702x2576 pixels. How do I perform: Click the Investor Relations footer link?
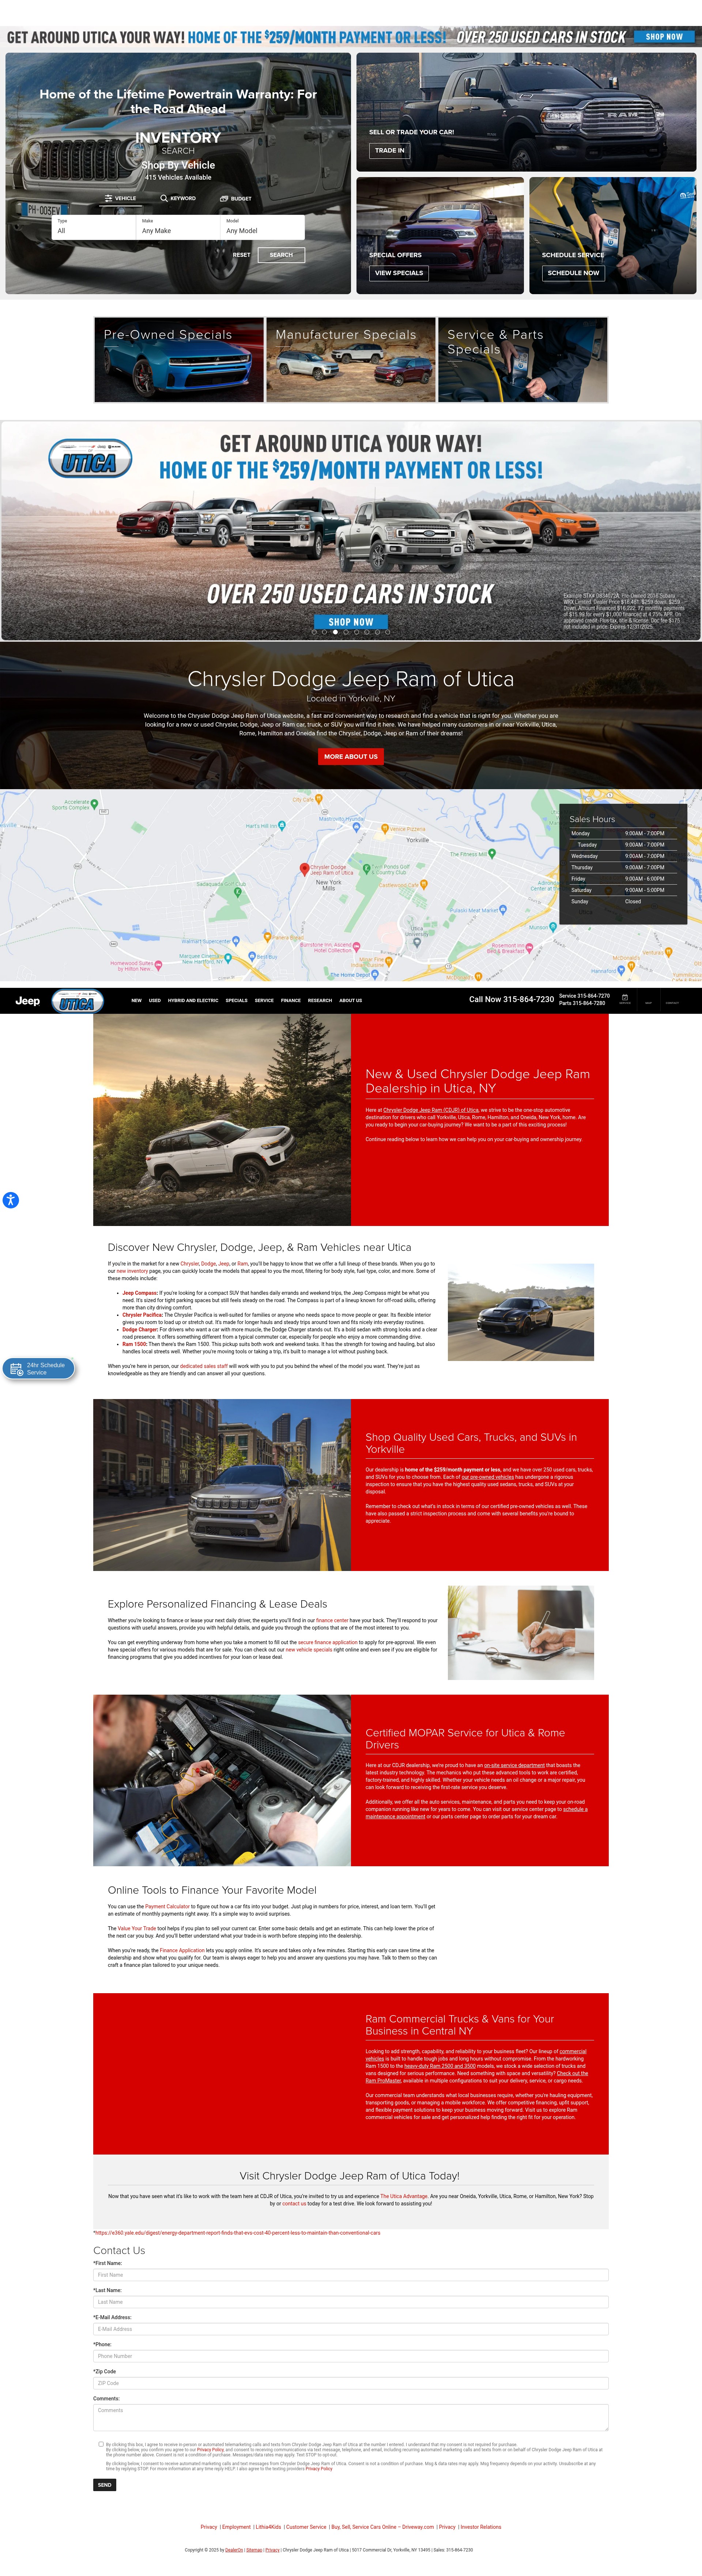pos(481,2527)
